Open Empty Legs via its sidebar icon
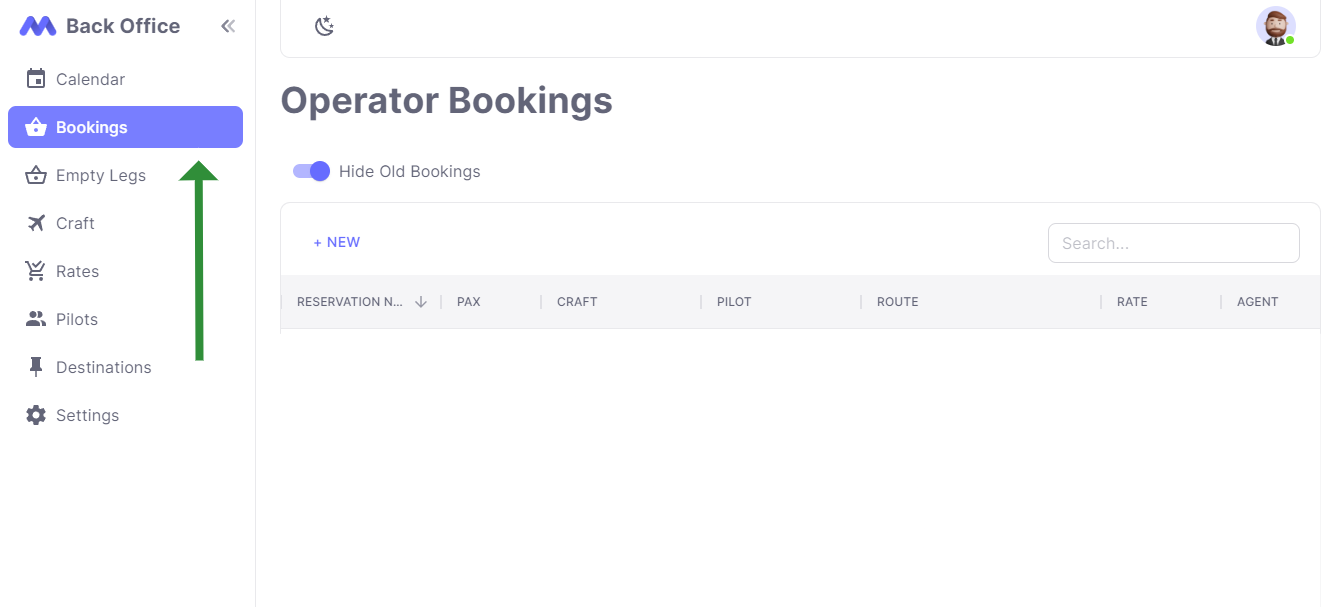 pos(36,175)
